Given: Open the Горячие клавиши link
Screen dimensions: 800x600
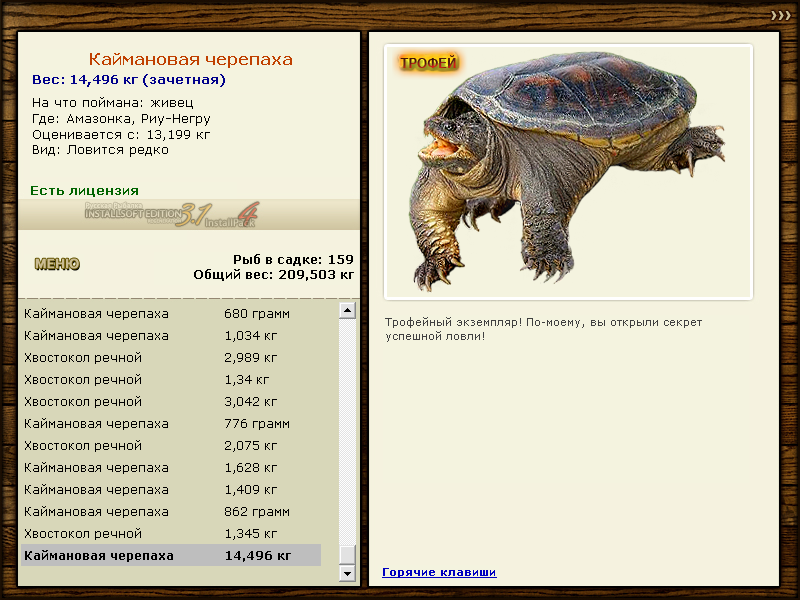Looking at the screenshot, I should tap(439, 572).
